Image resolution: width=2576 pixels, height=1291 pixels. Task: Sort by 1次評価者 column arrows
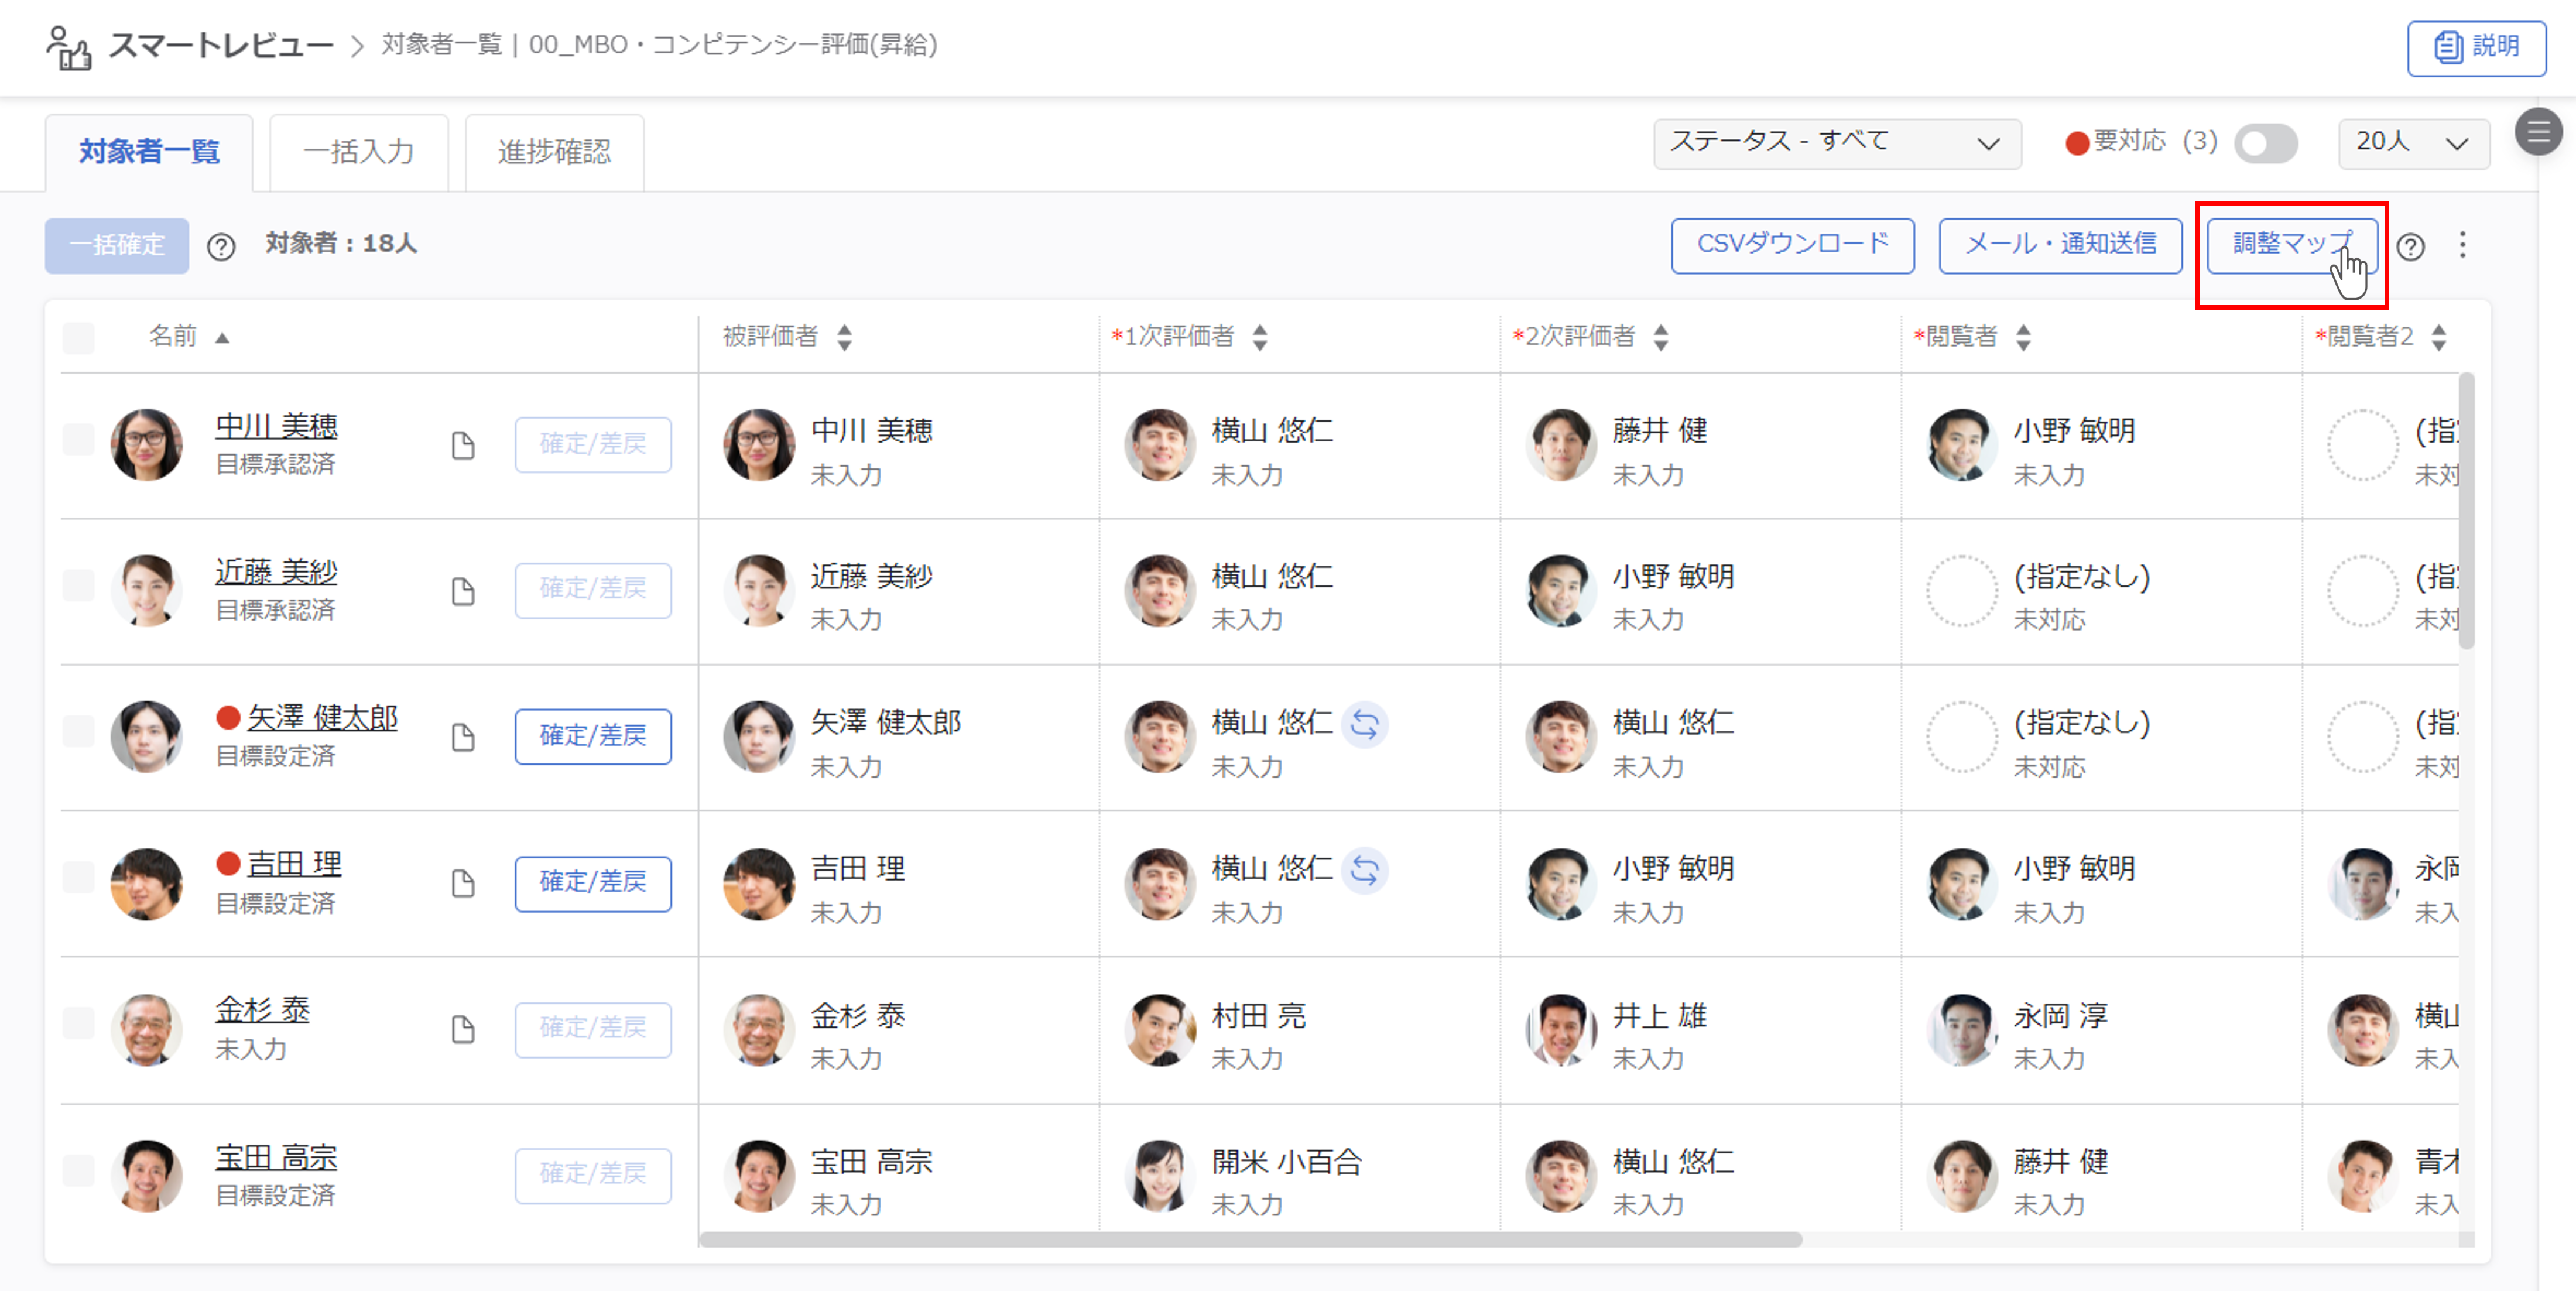(1260, 337)
